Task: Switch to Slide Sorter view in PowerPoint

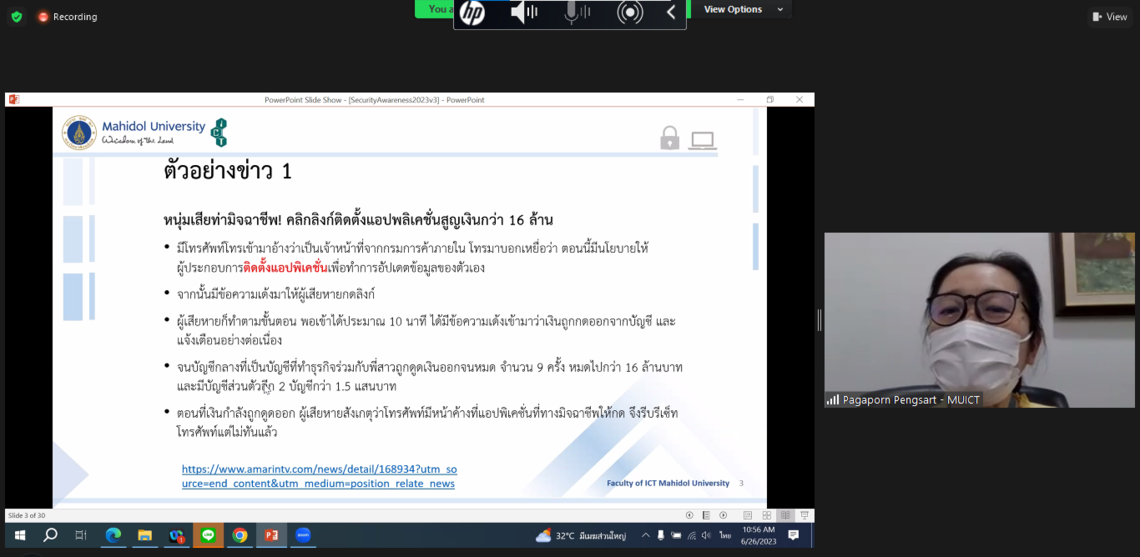Action: pyautogui.click(x=767, y=516)
